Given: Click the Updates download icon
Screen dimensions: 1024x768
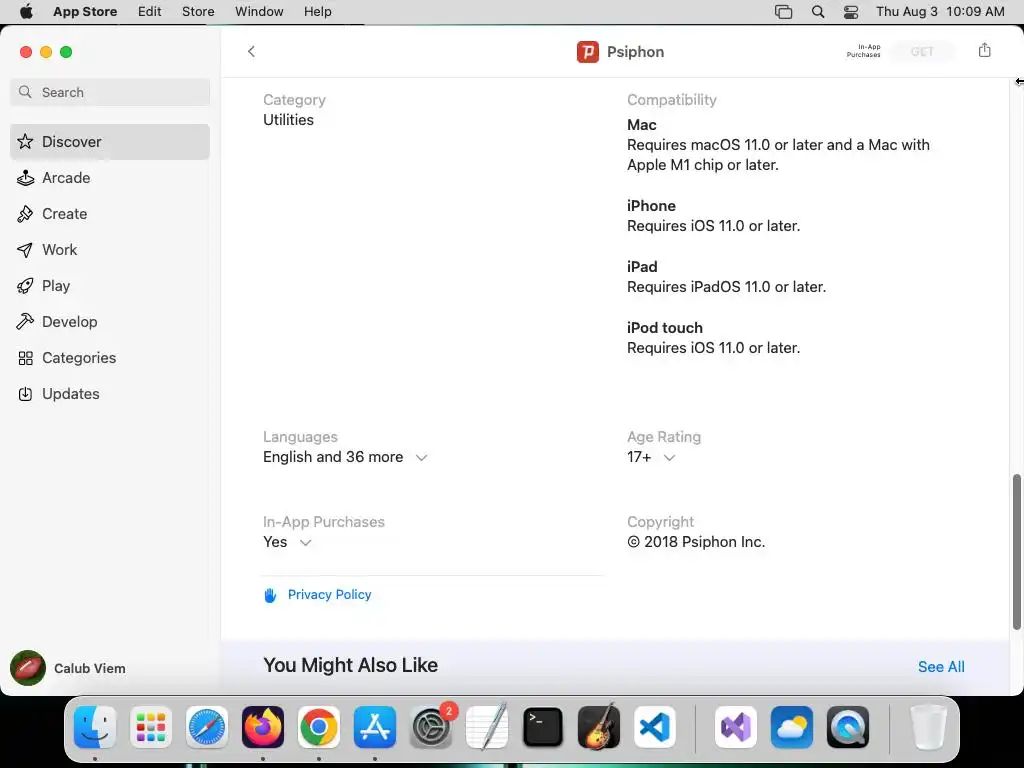Looking at the screenshot, I should coord(25,394).
